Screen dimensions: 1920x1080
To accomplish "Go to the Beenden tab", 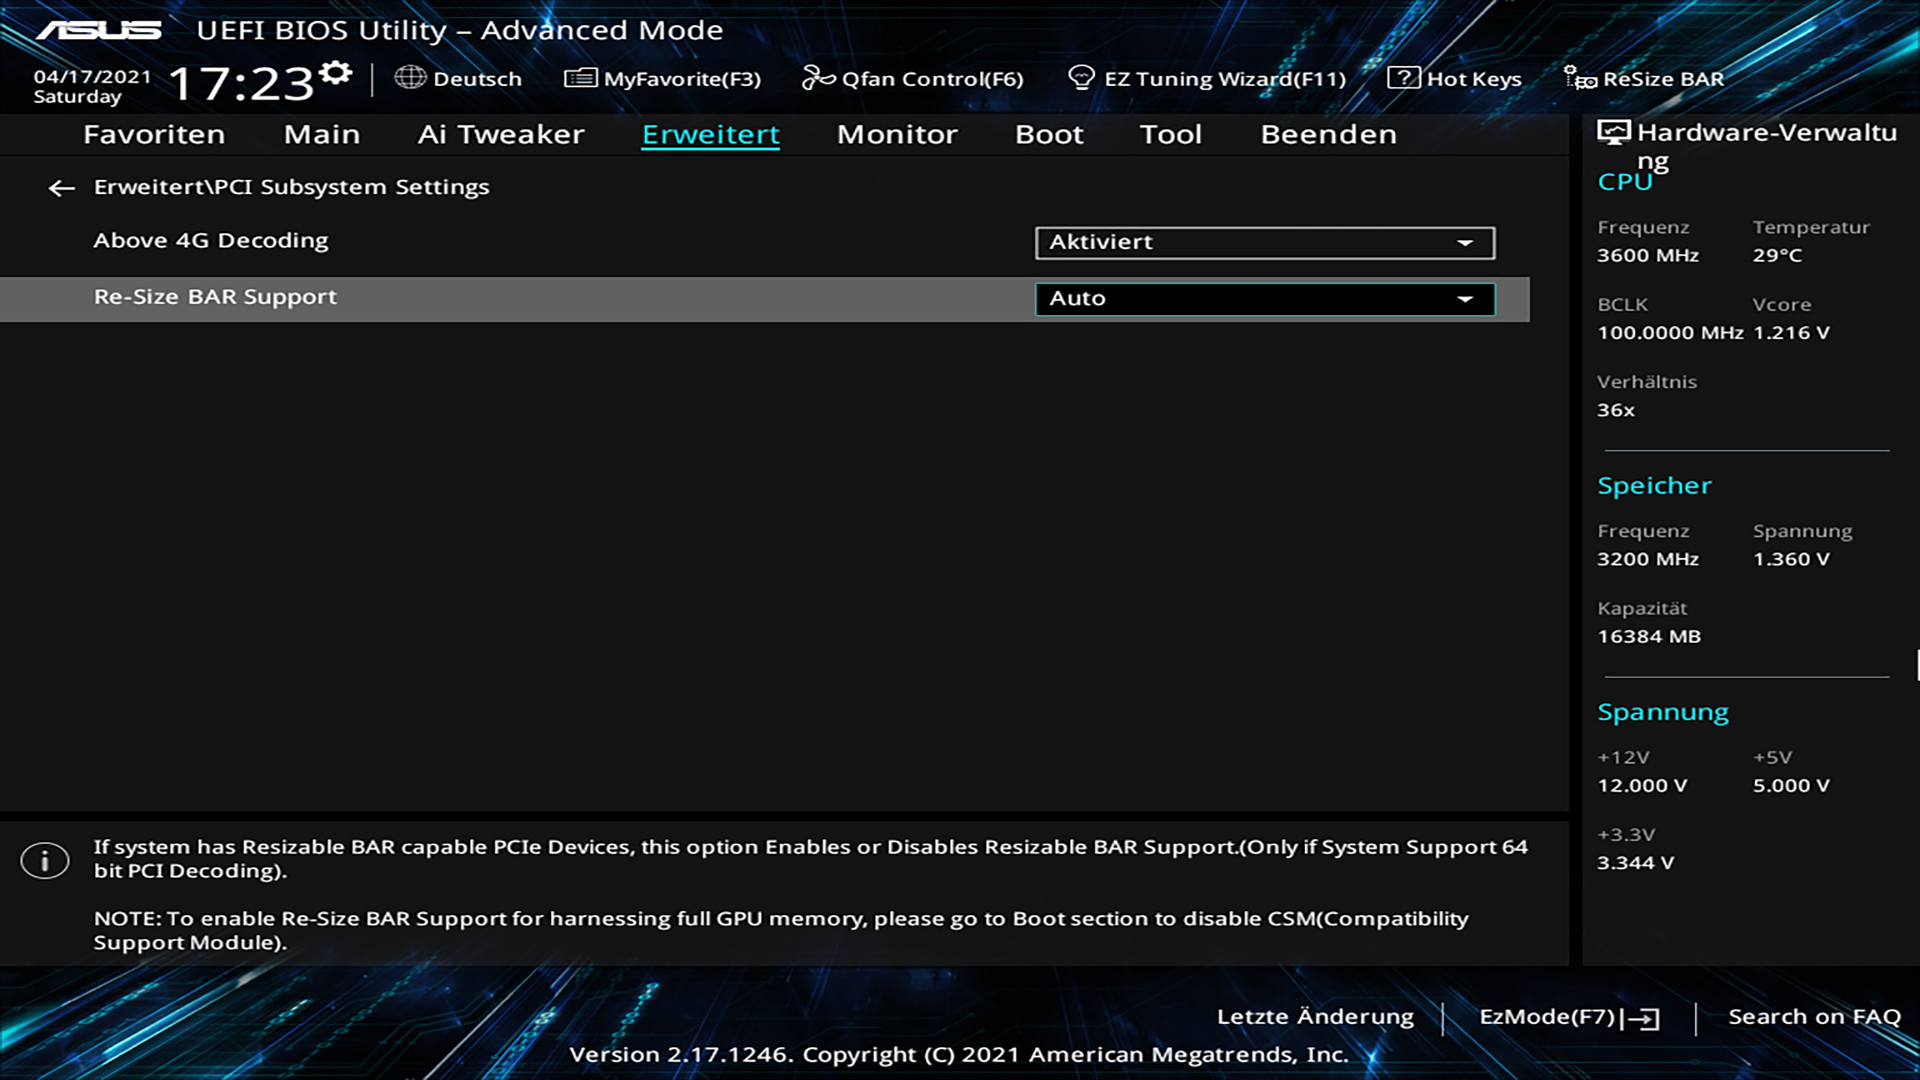I will click(x=1327, y=135).
